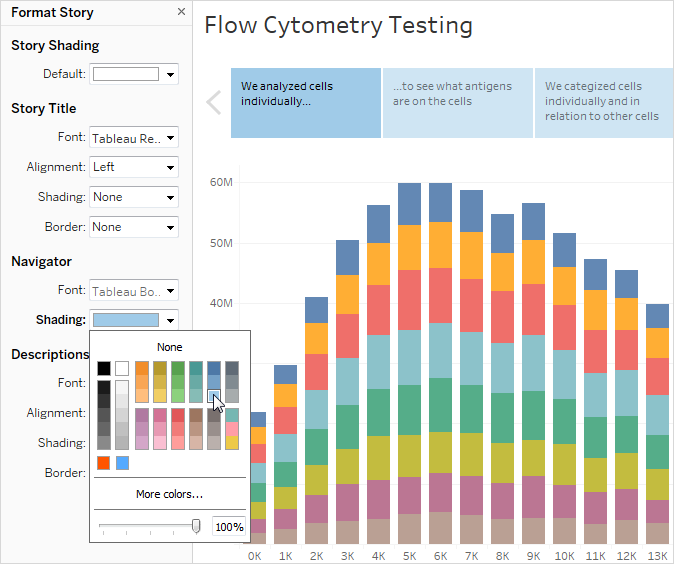Pick the darkest shade in the gray column
674x564 pixels.
tap(104, 387)
